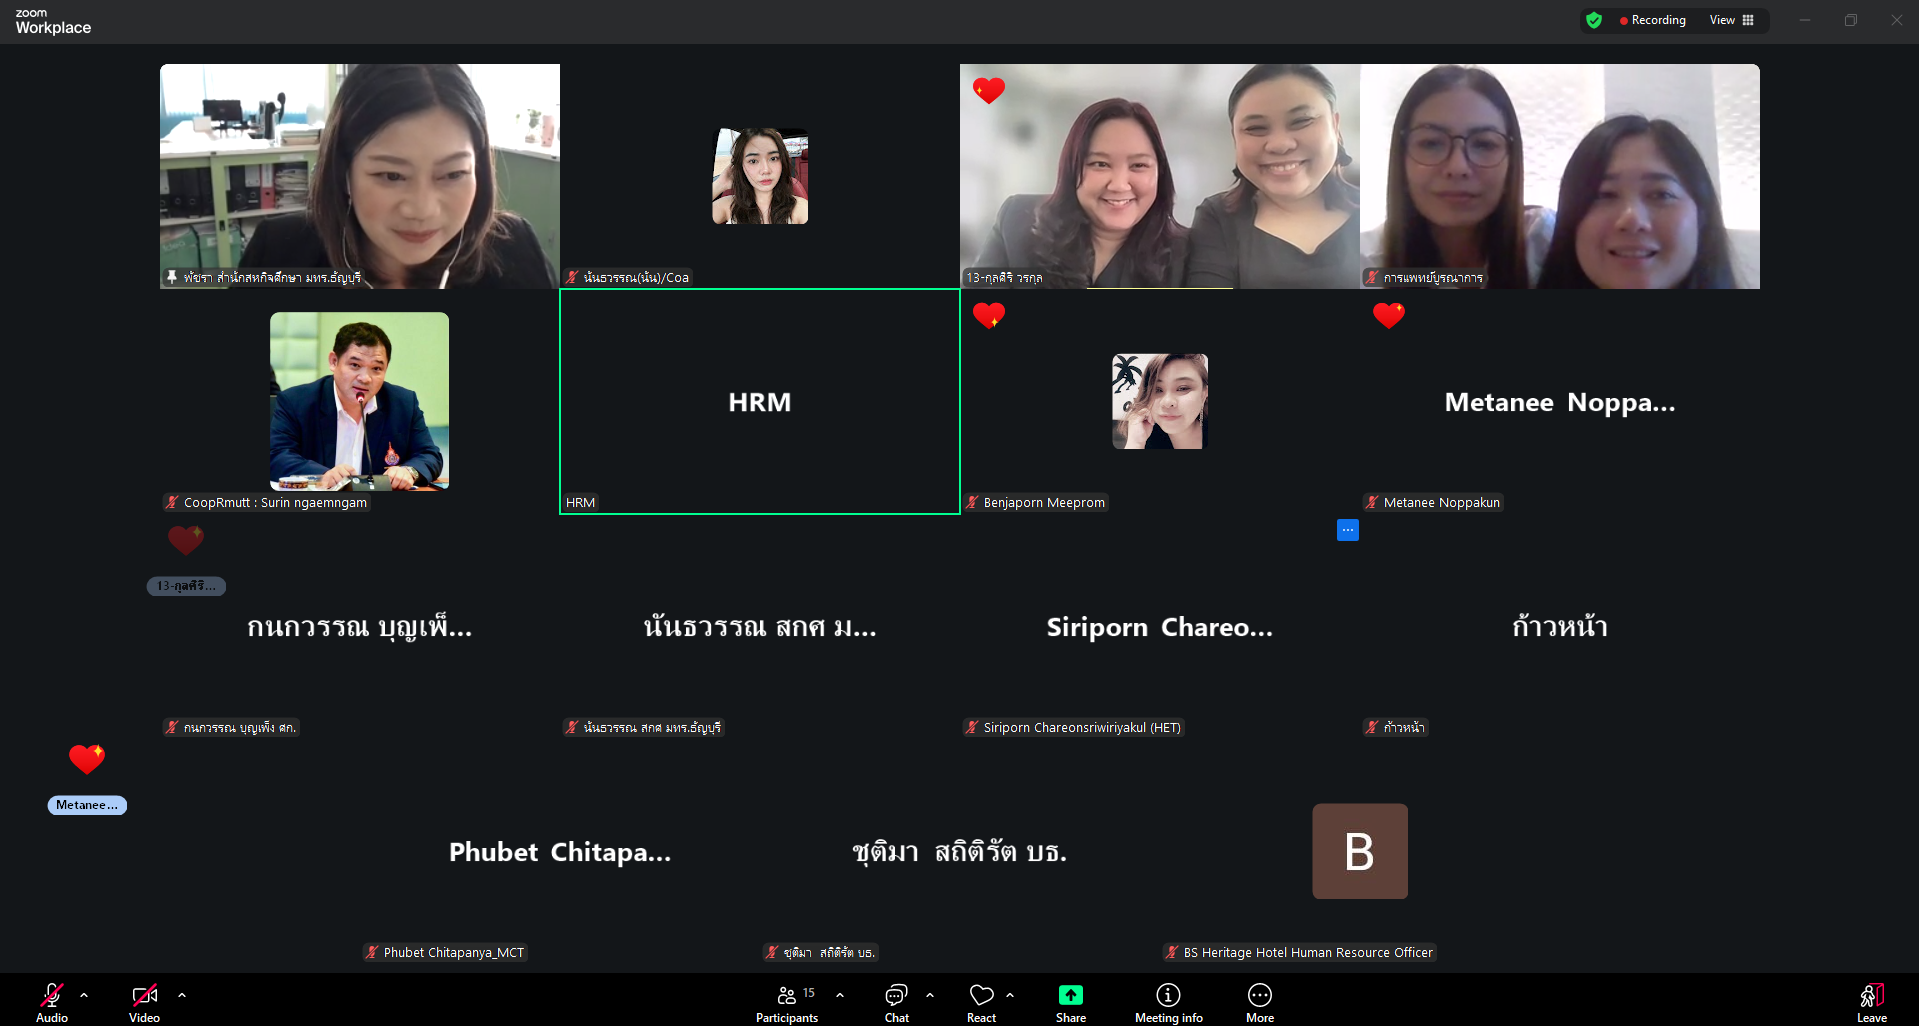Unmute microphone with the Audio button
The height and width of the screenshot is (1026, 1919).
coord(52,1001)
